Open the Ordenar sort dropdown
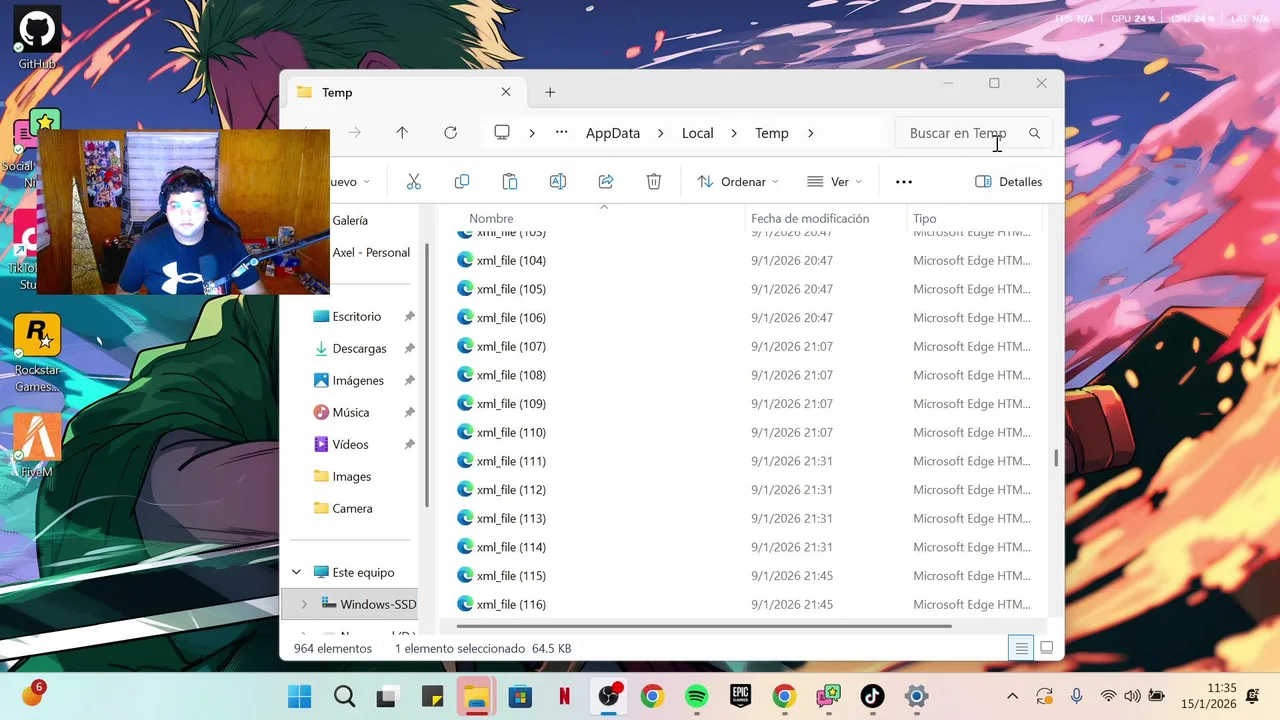Image resolution: width=1280 pixels, height=720 pixels. 737,182
